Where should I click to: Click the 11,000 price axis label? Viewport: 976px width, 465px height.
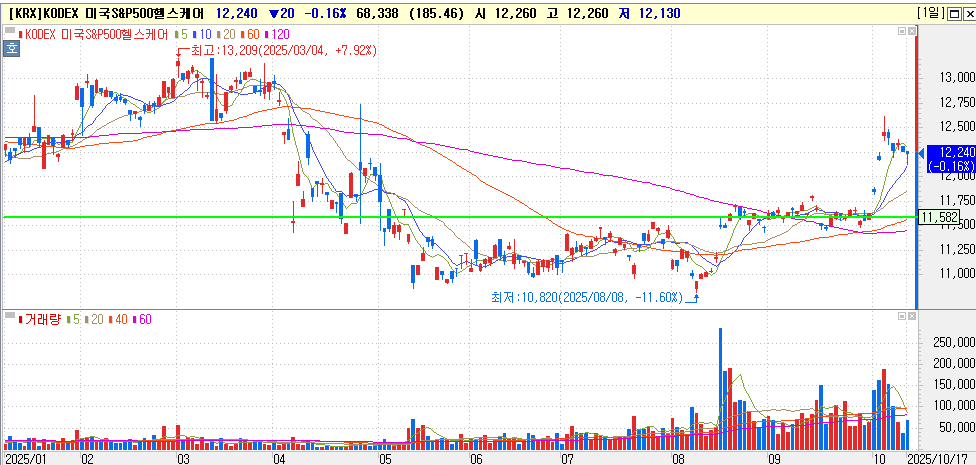957,273
